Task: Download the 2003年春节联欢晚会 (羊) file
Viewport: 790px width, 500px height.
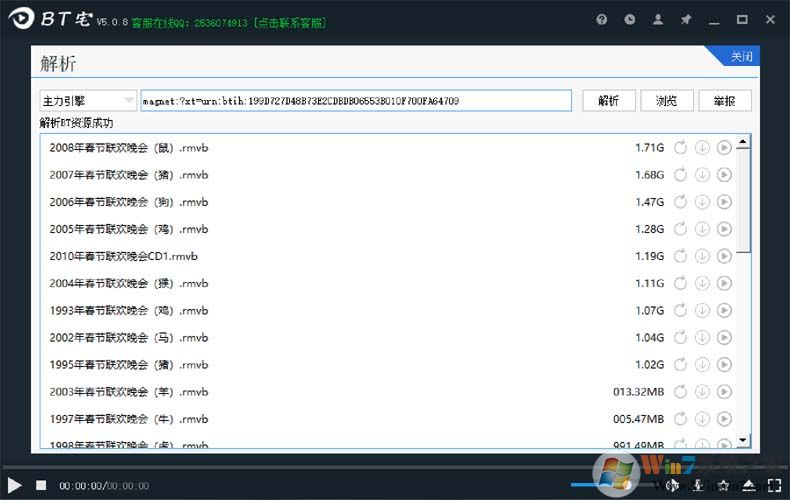Action: tap(702, 392)
